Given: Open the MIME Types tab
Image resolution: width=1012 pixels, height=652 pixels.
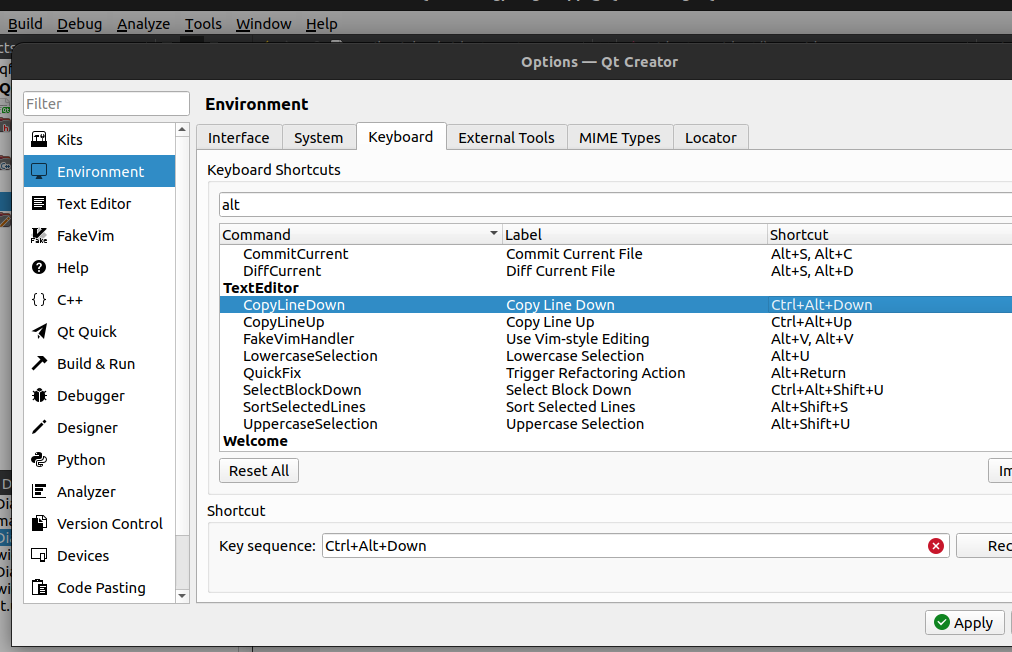Looking at the screenshot, I should (x=619, y=138).
